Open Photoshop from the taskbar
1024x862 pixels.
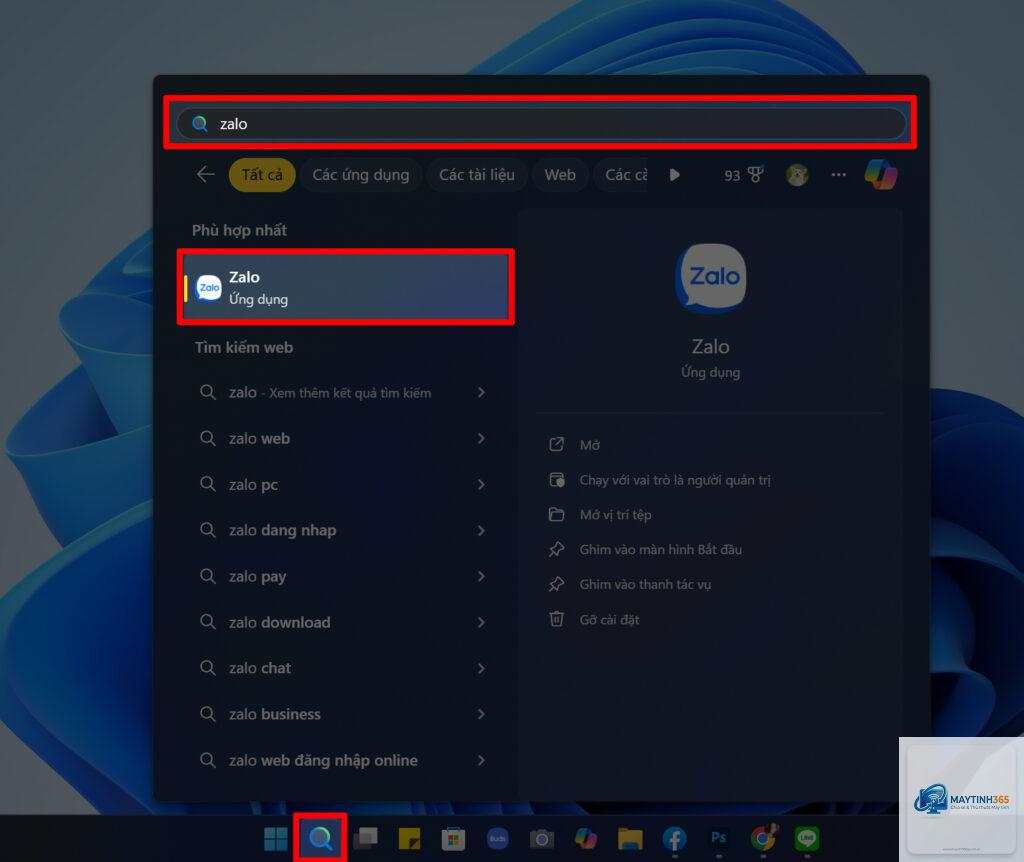point(718,838)
